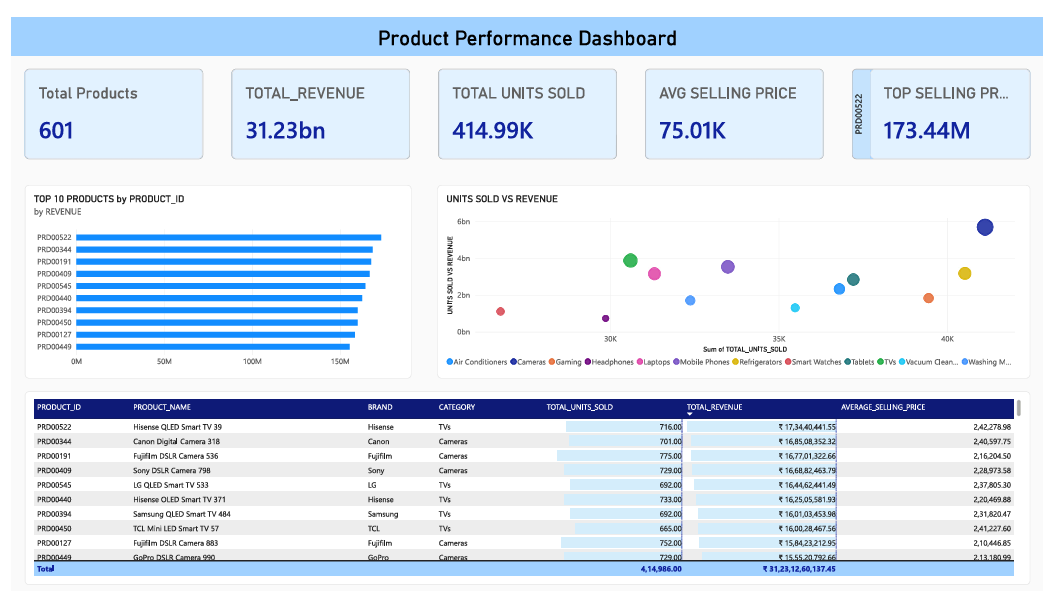1054x591 pixels.
Task: Click the table's vertical scrollbar
Action: click(x=1019, y=408)
